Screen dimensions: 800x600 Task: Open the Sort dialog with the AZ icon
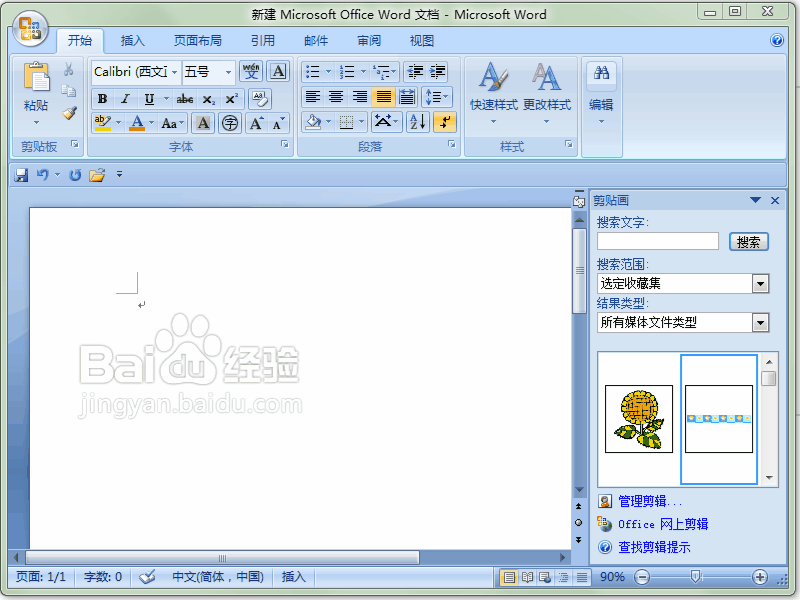click(416, 122)
